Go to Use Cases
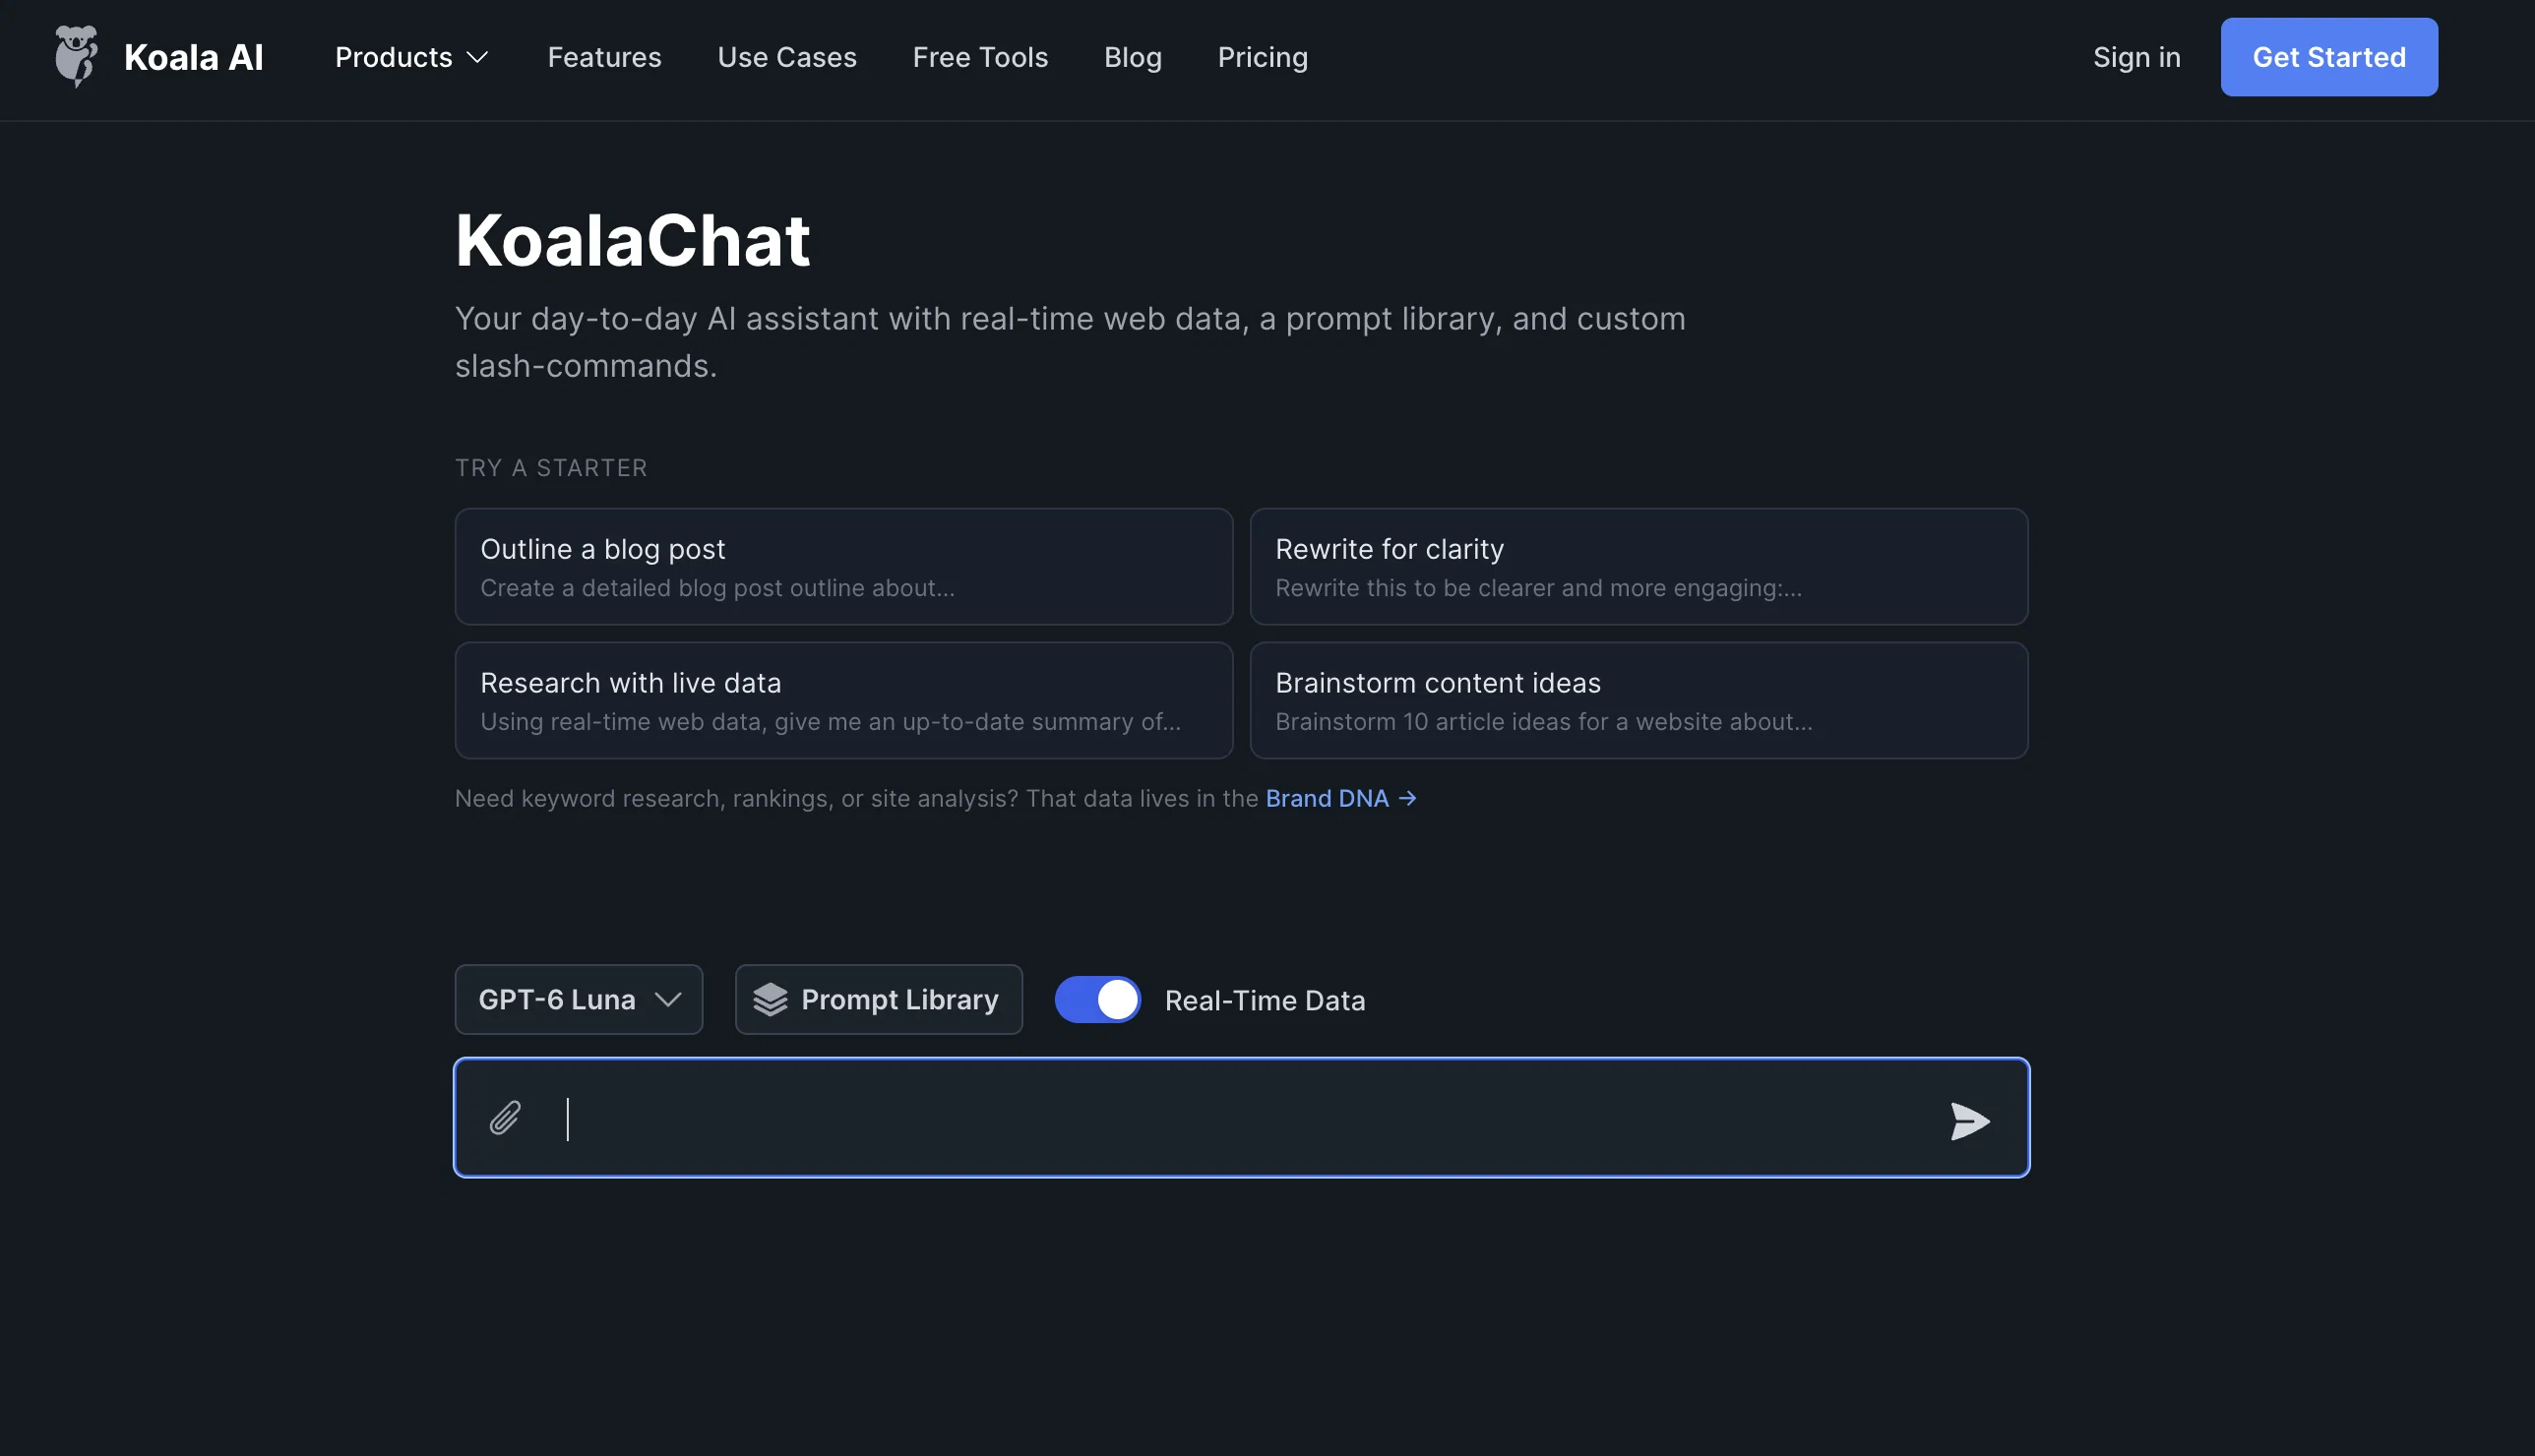 tap(786, 57)
